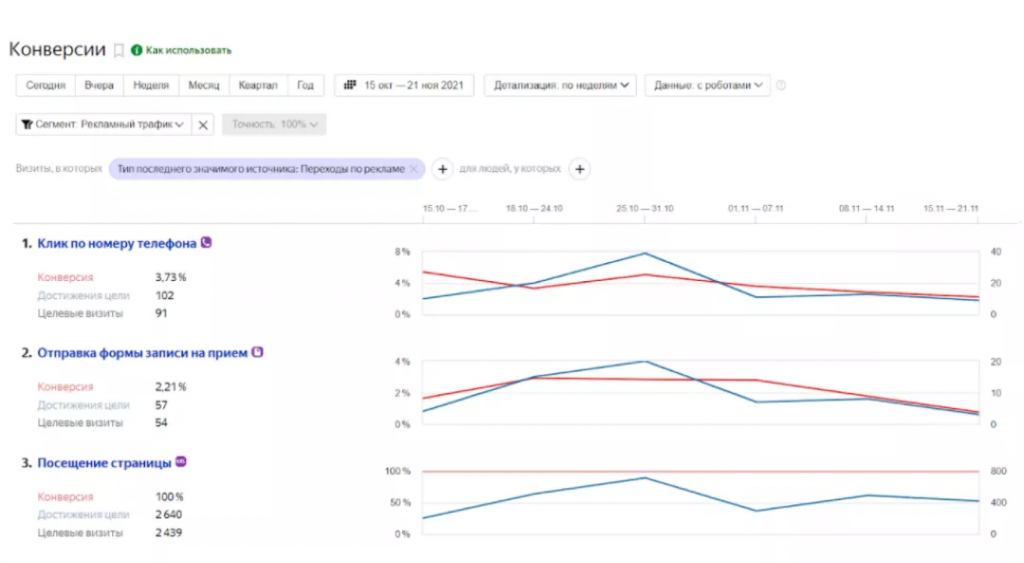
Task: Expand the Детализация: по неделям dropdown
Action: 560,86
